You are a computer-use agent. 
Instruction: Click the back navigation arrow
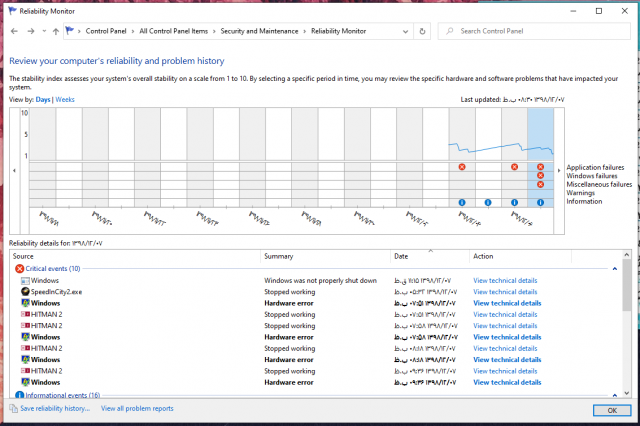tap(14, 31)
